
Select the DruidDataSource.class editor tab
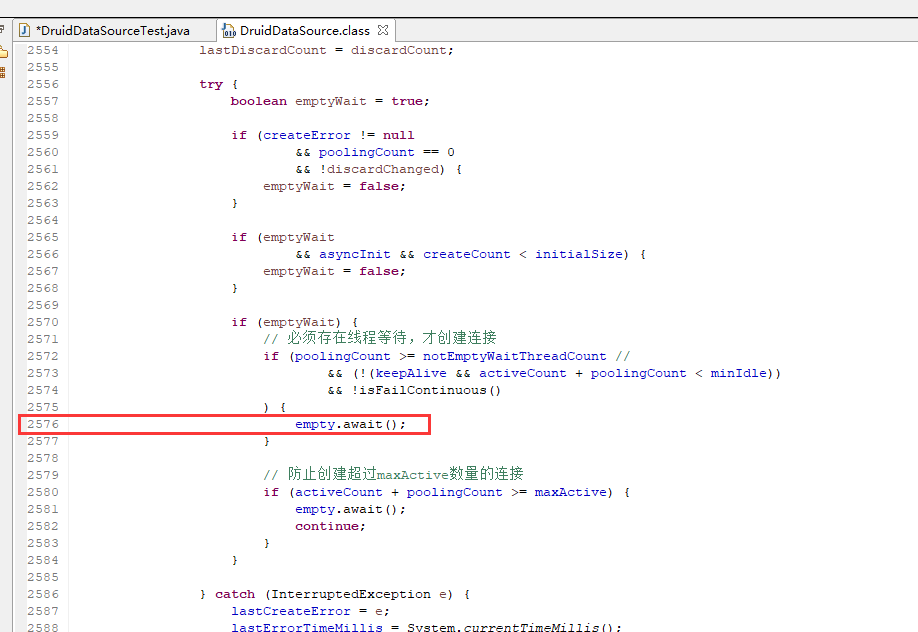[x=304, y=30]
